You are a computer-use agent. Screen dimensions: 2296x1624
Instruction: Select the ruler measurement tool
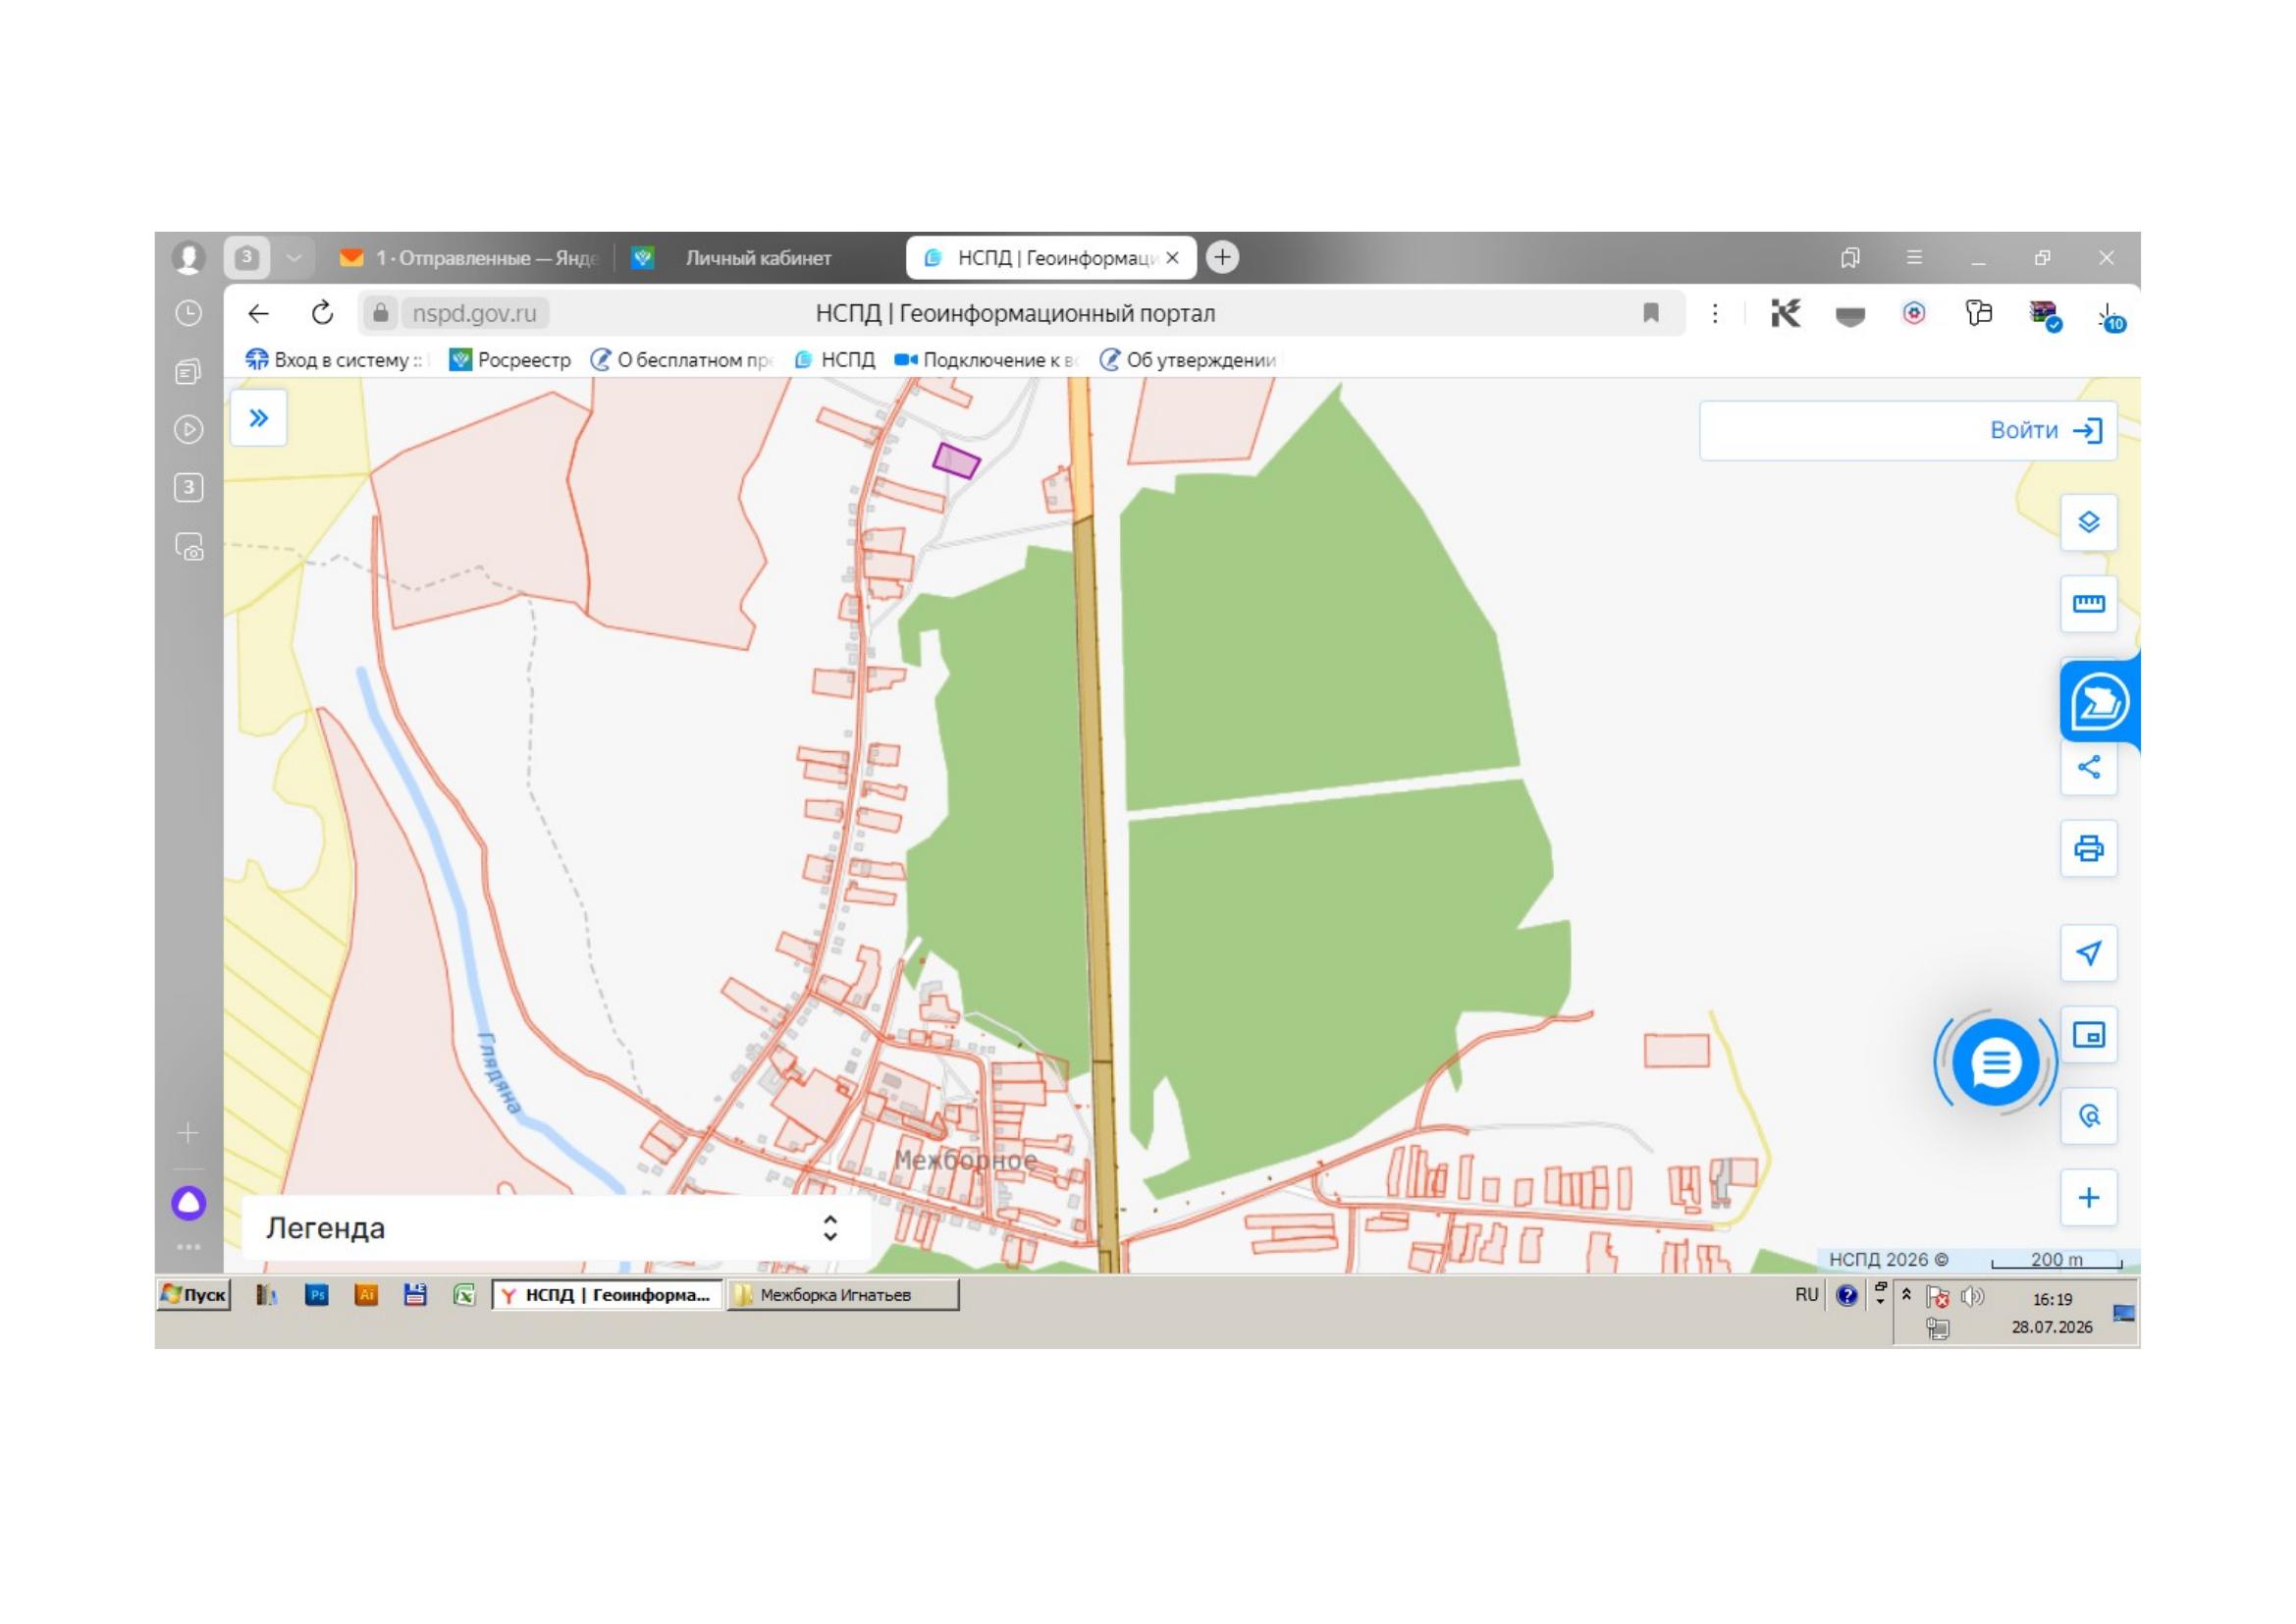click(2088, 603)
